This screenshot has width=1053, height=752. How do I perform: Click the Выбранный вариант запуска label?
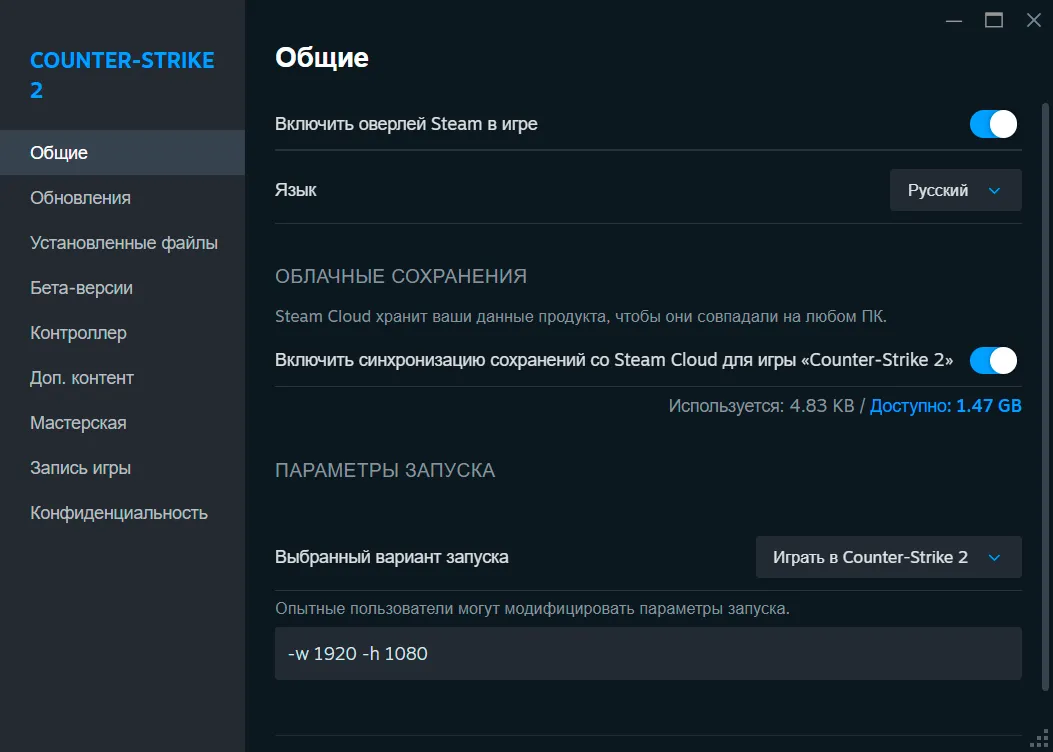coord(392,557)
